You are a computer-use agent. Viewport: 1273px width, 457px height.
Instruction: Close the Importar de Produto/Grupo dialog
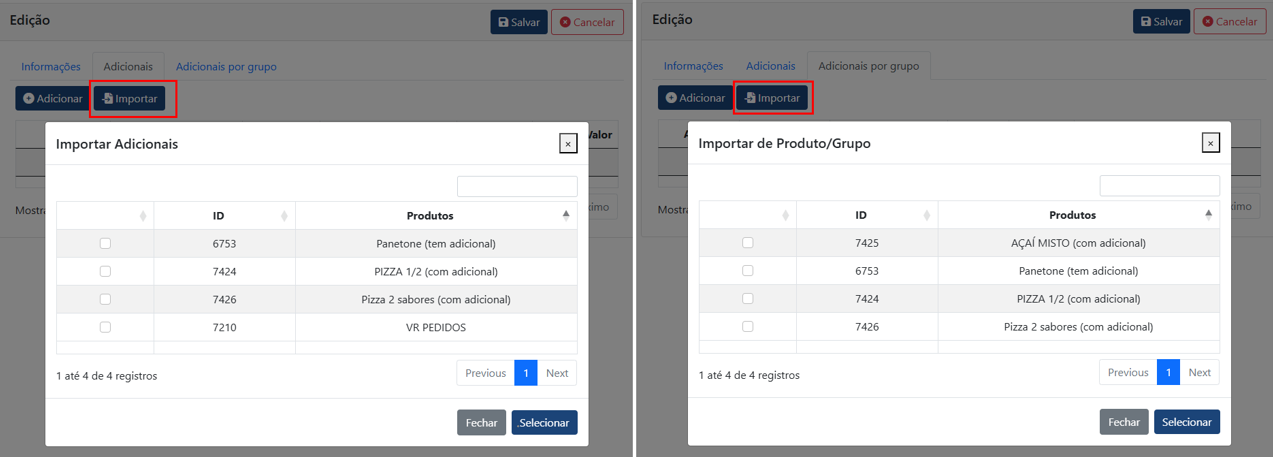(1210, 143)
